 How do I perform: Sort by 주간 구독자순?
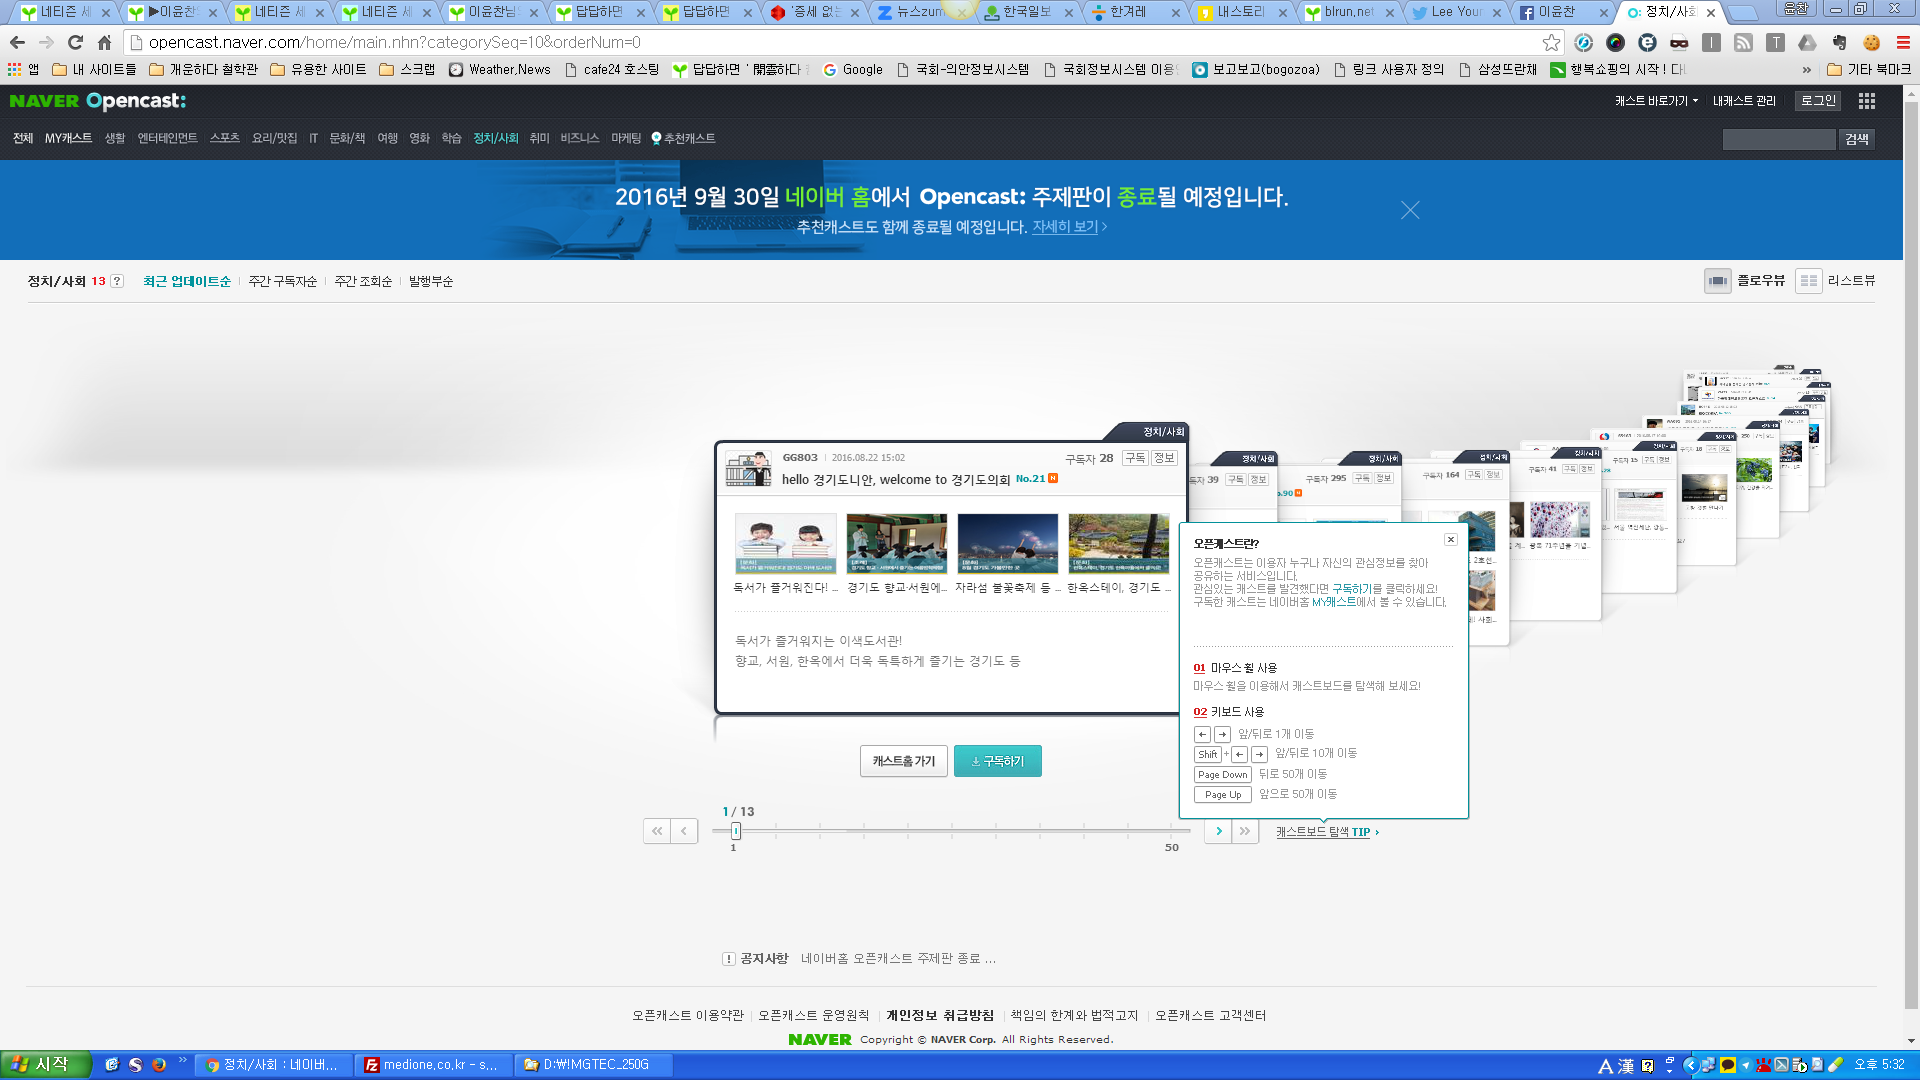(x=282, y=281)
